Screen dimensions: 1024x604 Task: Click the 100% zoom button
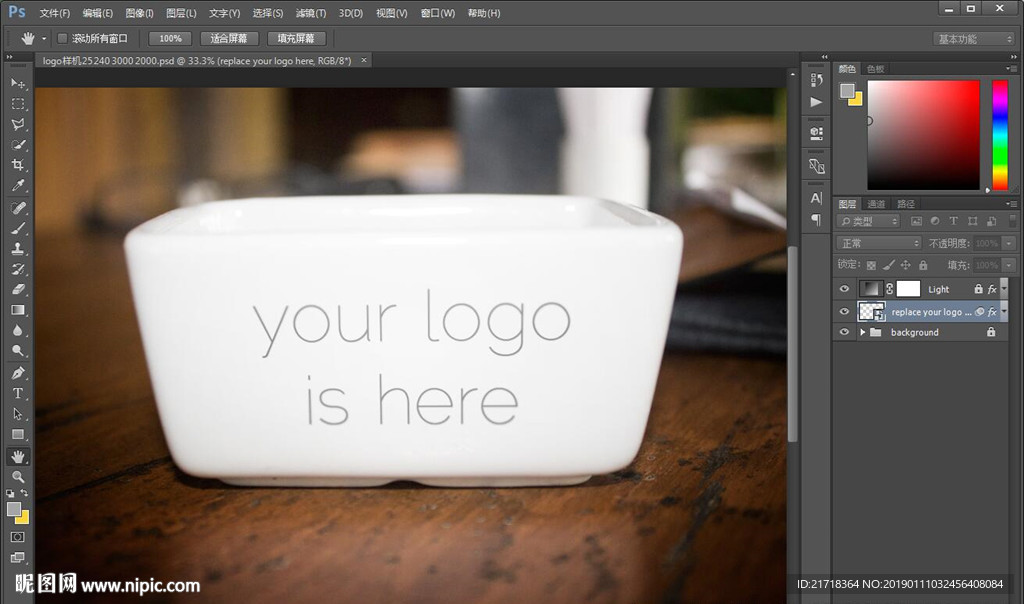click(x=170, y=39)
